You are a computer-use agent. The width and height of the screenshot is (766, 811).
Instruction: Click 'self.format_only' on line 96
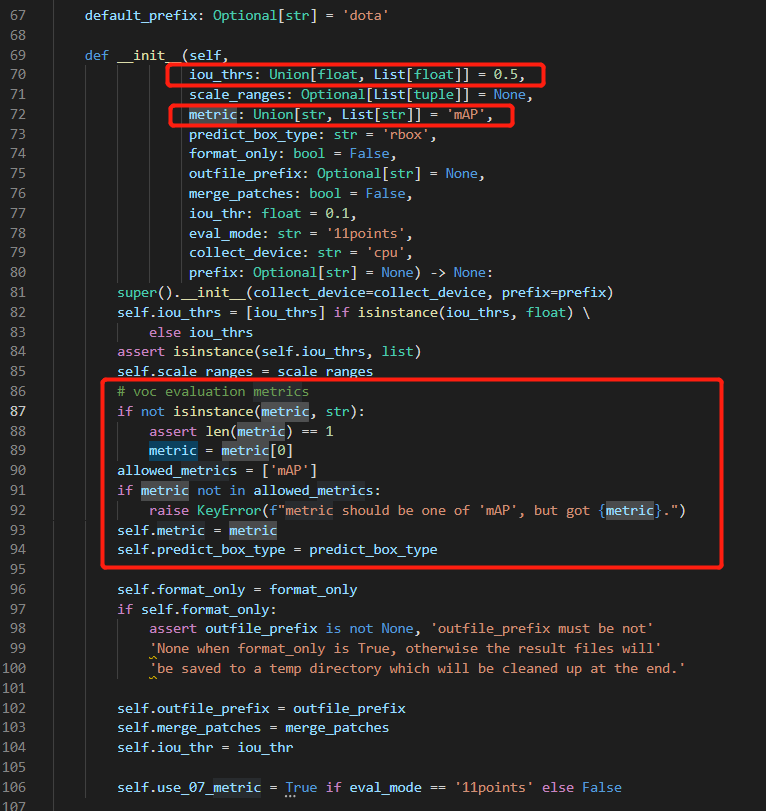(181, 590)
